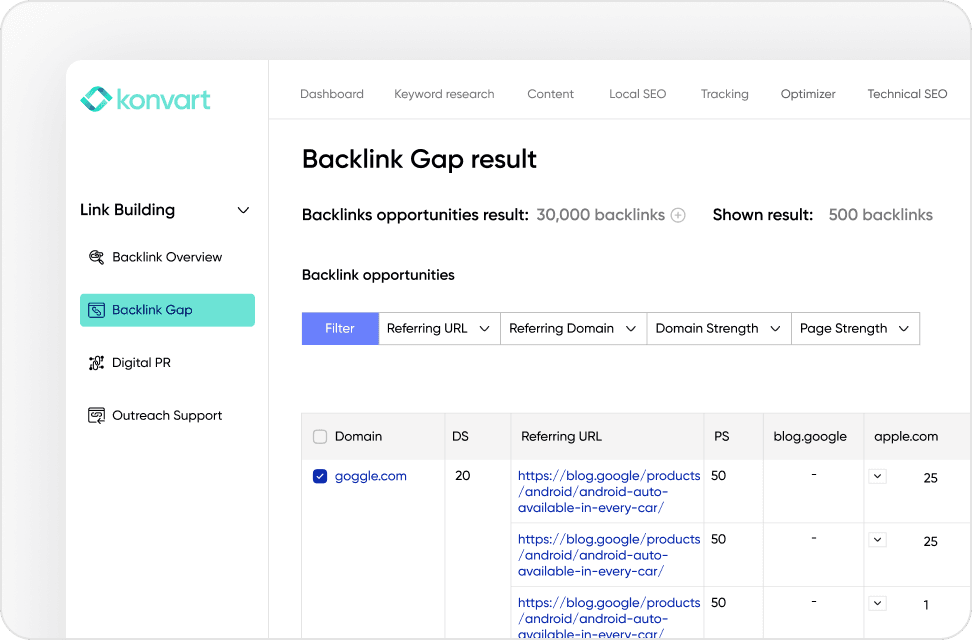Go to the Technical SEO tab
The width and height of the screenshot is (972, 640).
pos(907,94)
